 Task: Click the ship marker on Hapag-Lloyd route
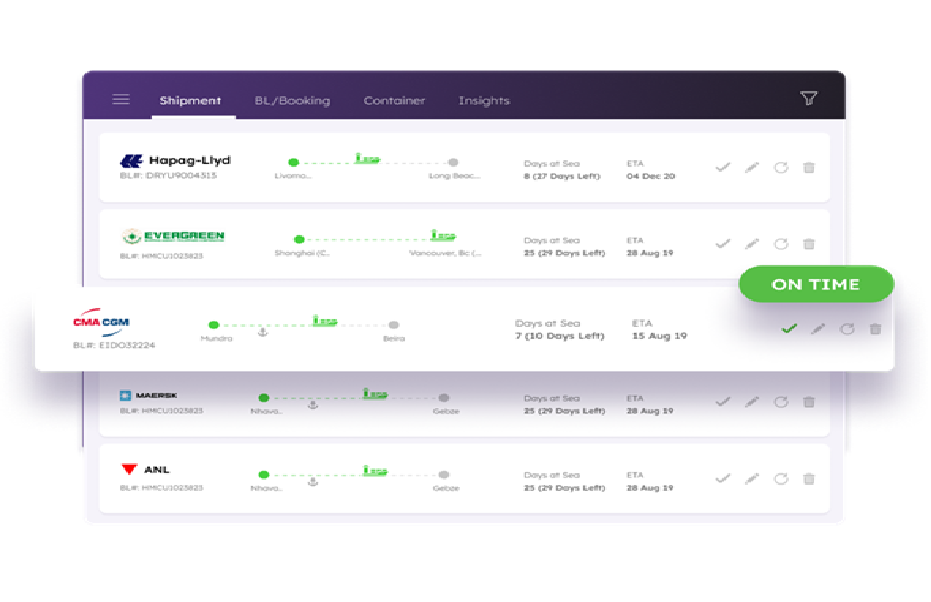367,158
